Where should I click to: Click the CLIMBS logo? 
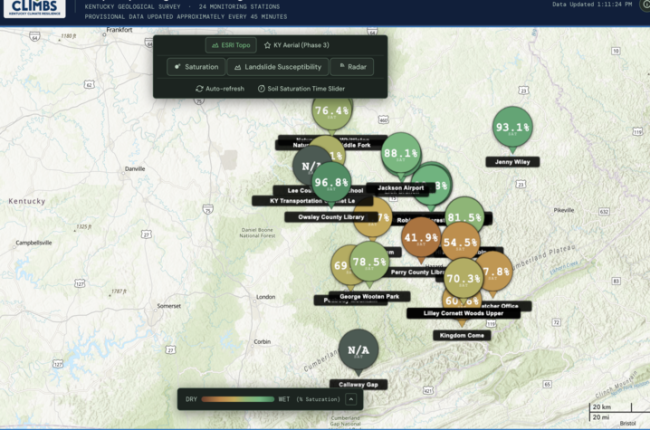click(x=34, y=8)
